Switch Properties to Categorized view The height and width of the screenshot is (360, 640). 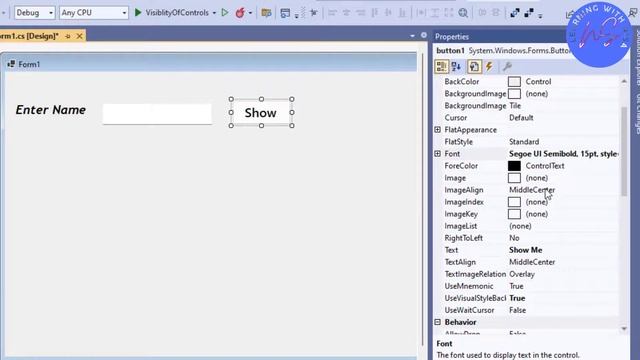pyautogui.click(x=441, y=67)
